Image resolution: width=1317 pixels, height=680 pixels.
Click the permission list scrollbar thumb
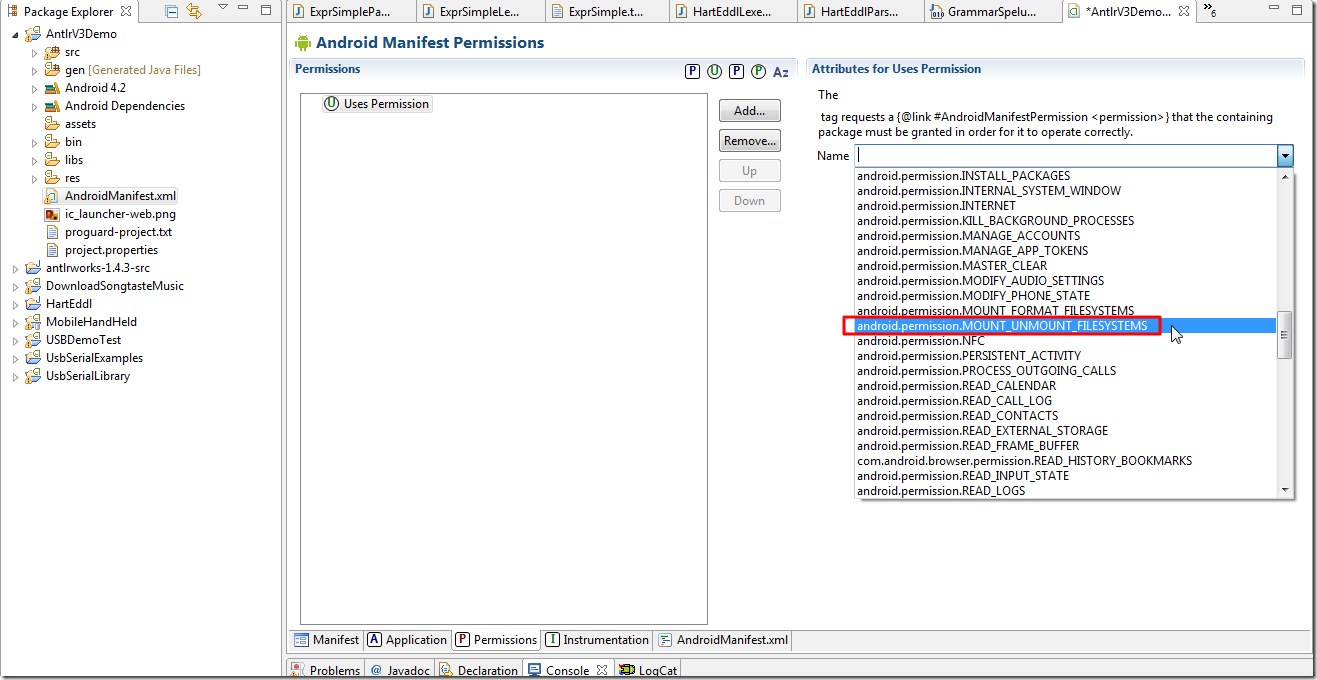pyautogui.click(x=1286, y=334)
